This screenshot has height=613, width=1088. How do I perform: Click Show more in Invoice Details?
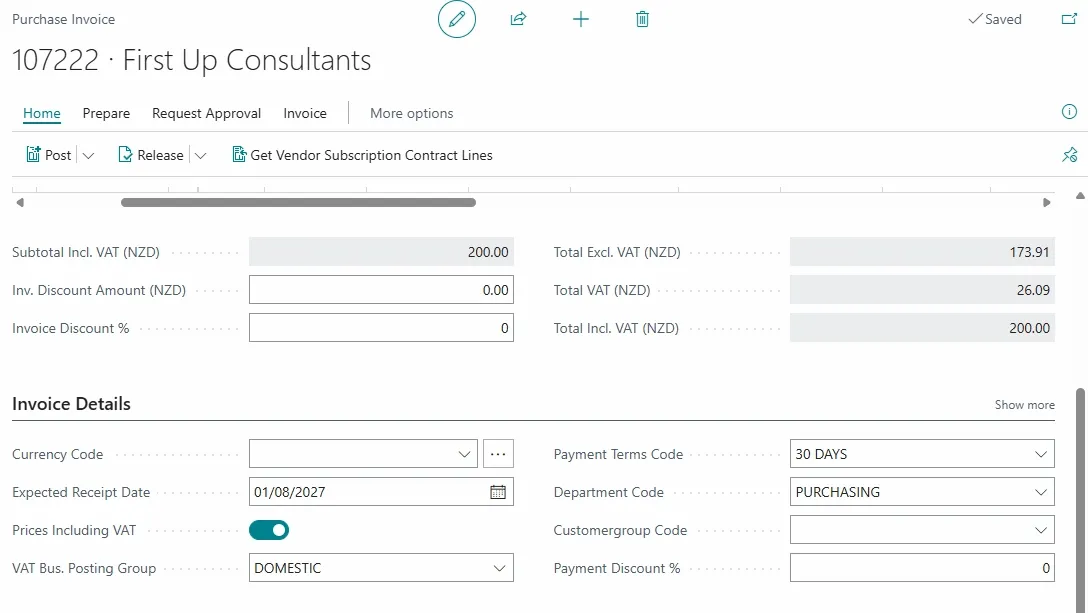pyautogui.click(x=1024, y=405)
